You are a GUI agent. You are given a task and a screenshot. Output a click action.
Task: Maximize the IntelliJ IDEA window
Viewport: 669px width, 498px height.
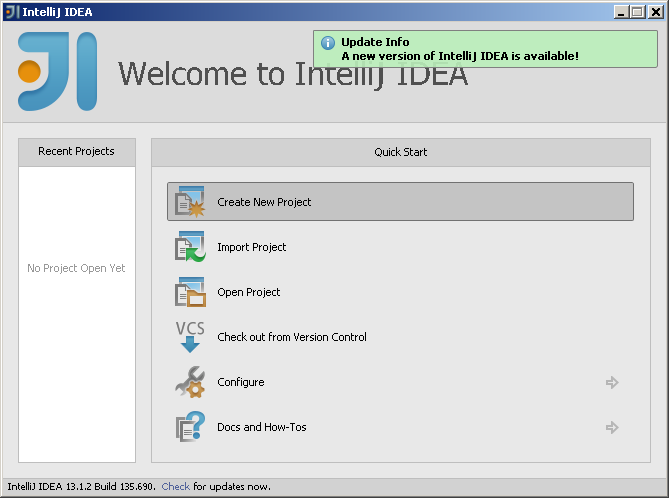[637, 12]
